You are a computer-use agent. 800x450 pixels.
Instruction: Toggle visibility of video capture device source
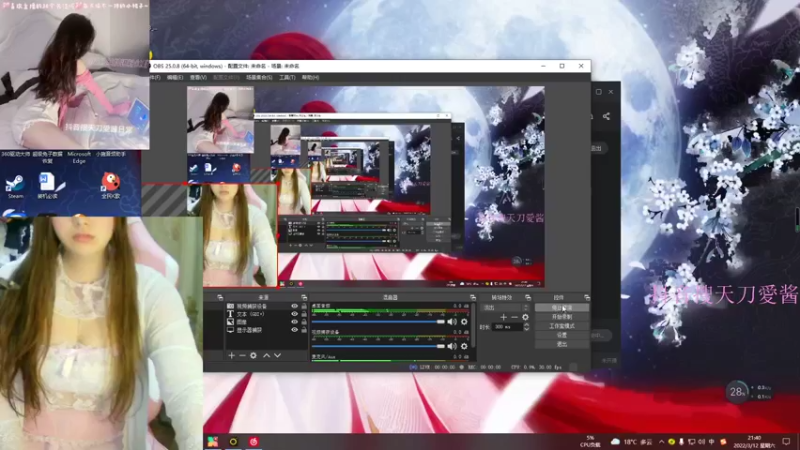coord(294,306)
